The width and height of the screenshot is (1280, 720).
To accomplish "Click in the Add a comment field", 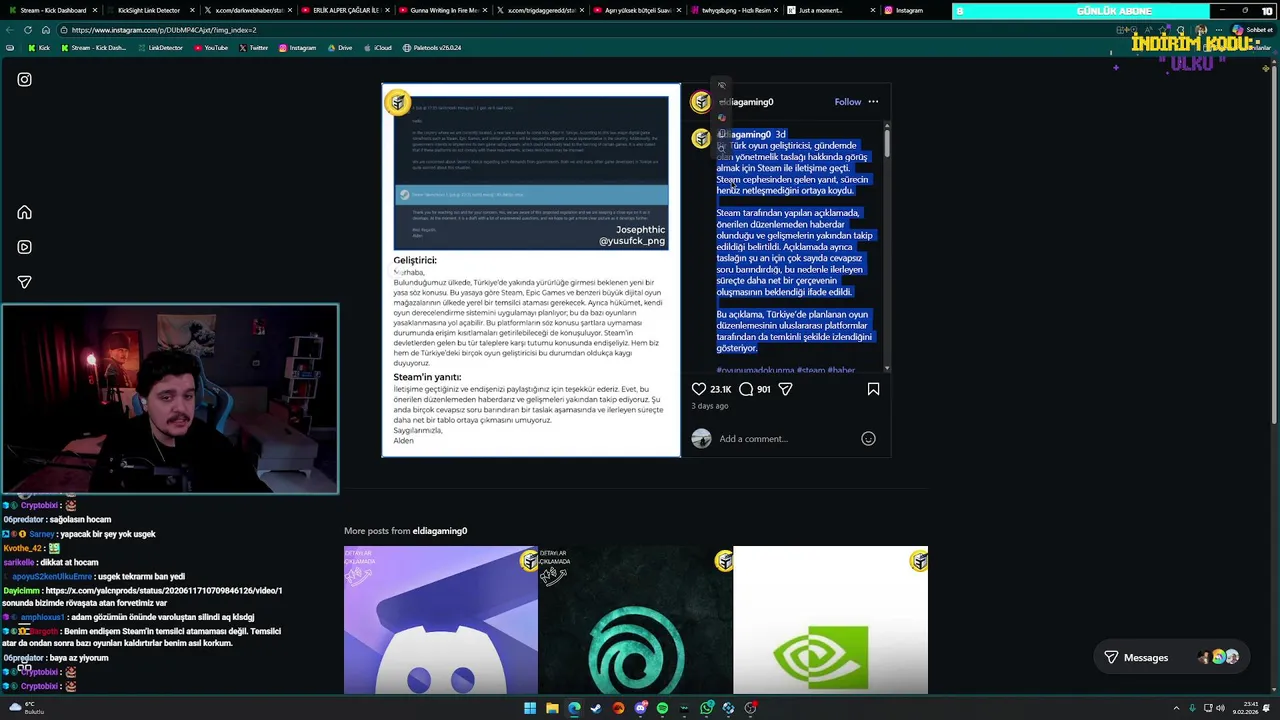I will coord(786,439).
